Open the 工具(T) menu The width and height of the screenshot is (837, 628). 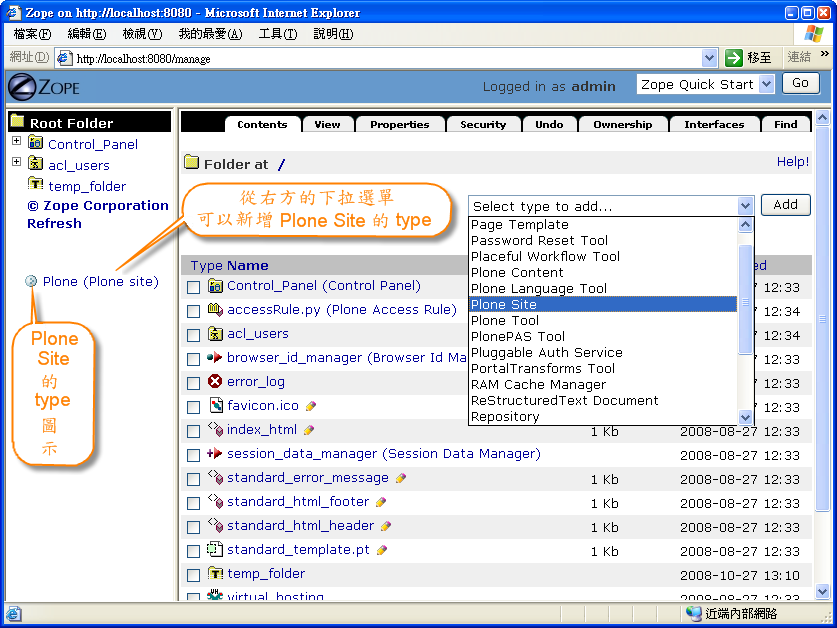click(278, 34)
